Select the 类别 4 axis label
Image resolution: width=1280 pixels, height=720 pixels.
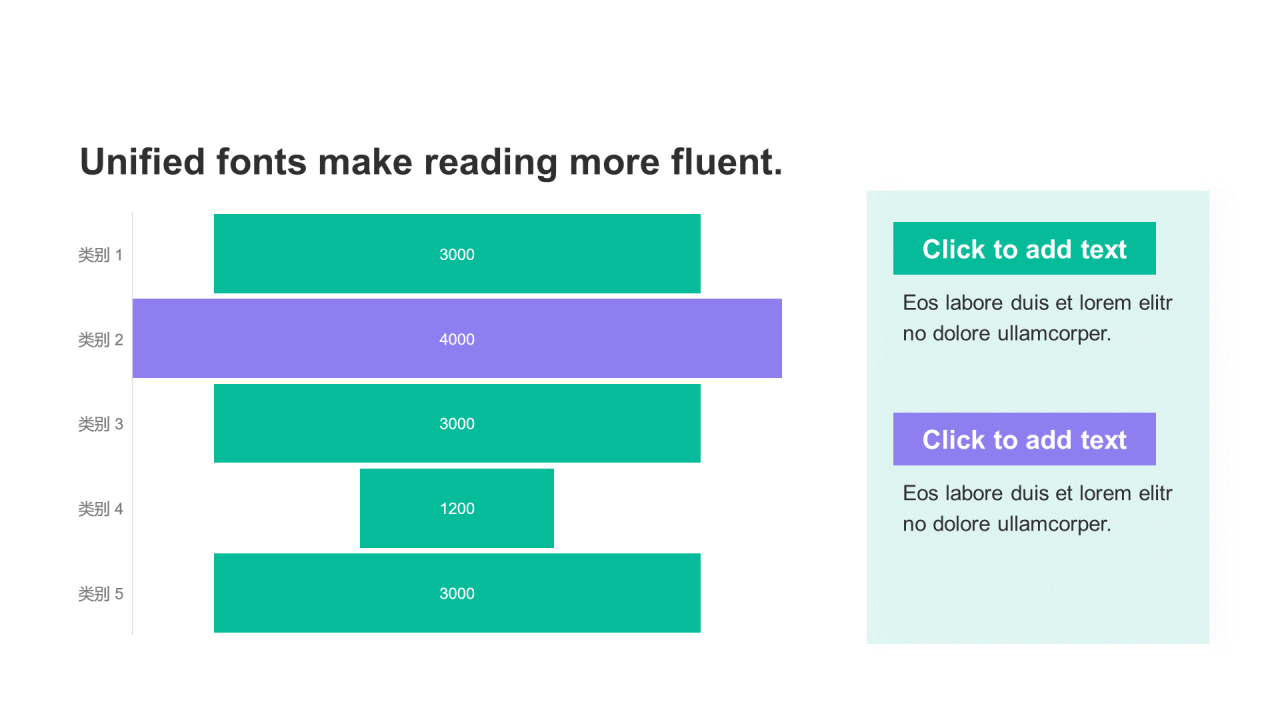[100, 509]
